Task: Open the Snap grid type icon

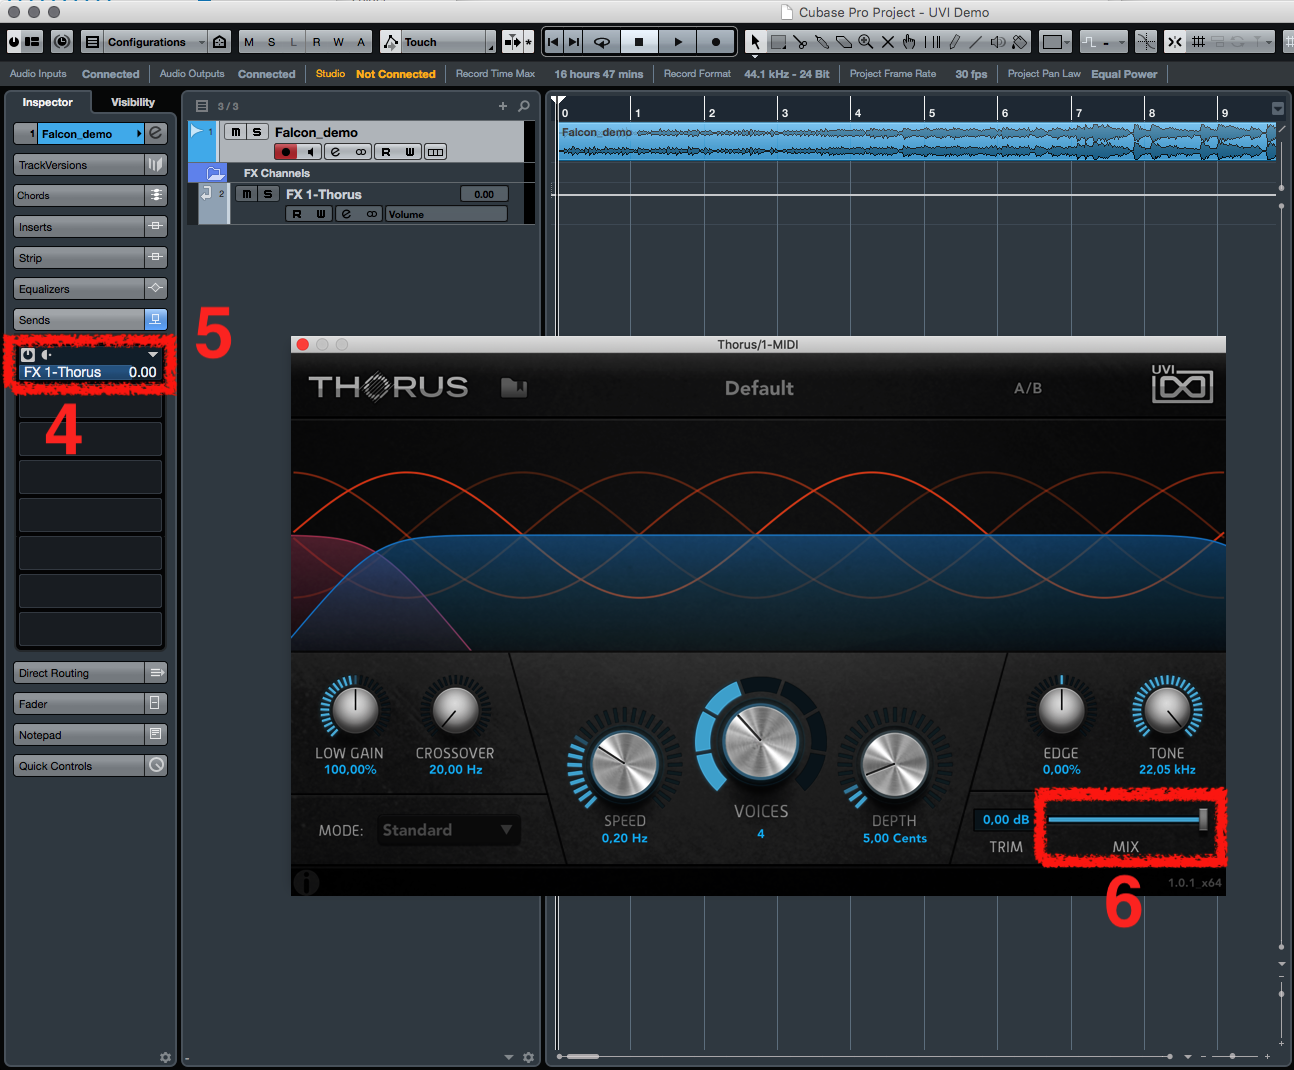Action: [1198, 42]
